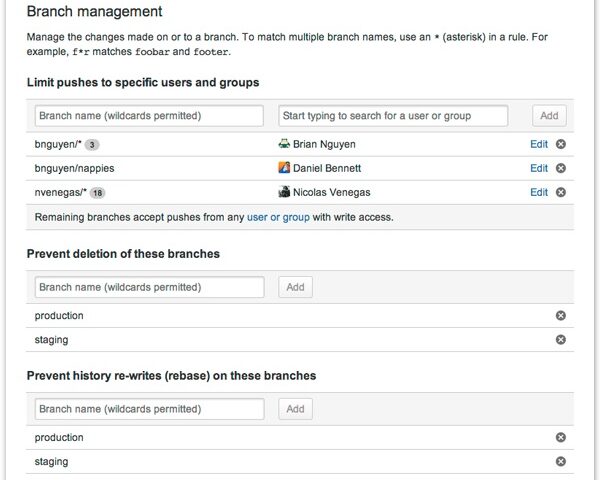
Task: Click Add under Prevent history re-writes
Action: tap(295, 409)
